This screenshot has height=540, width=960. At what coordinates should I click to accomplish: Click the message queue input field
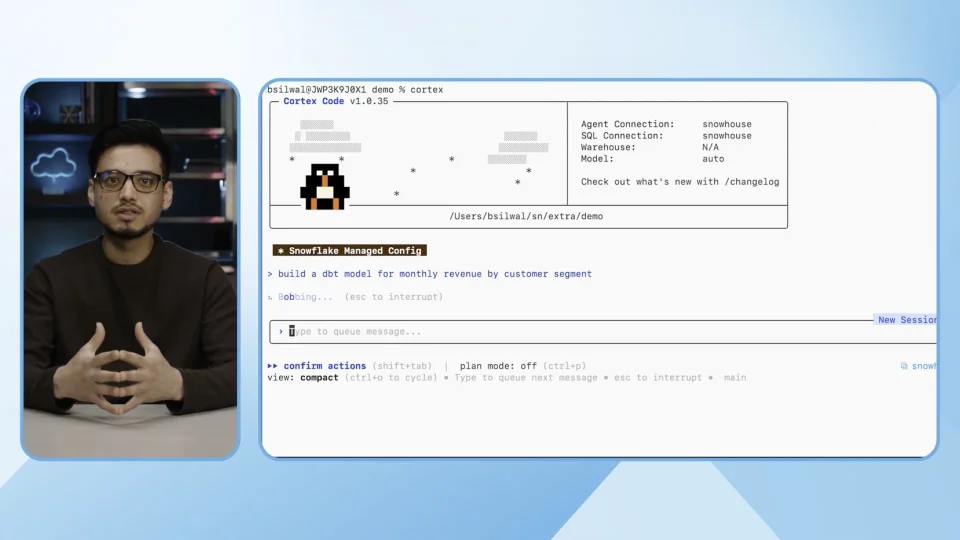pyautogui.click(x=602, y=331)
